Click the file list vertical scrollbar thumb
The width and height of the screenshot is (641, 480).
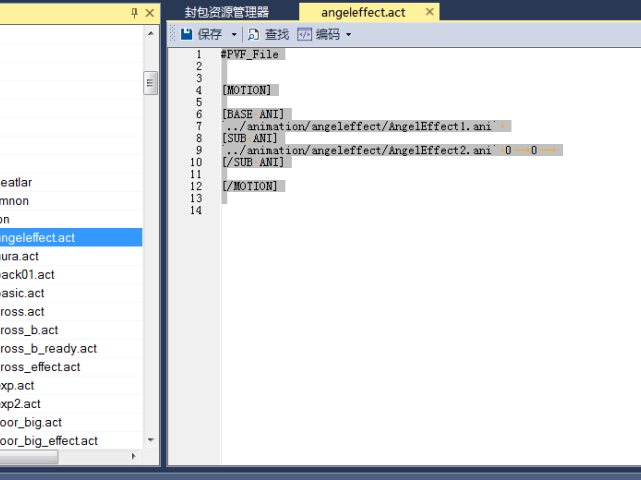click(150, 82)
